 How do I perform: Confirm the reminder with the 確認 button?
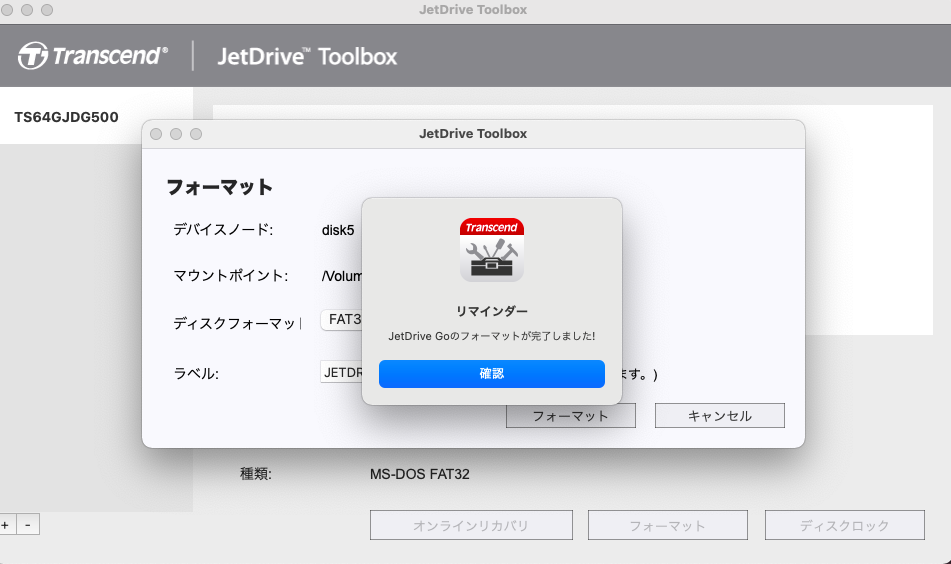(491, 374)
